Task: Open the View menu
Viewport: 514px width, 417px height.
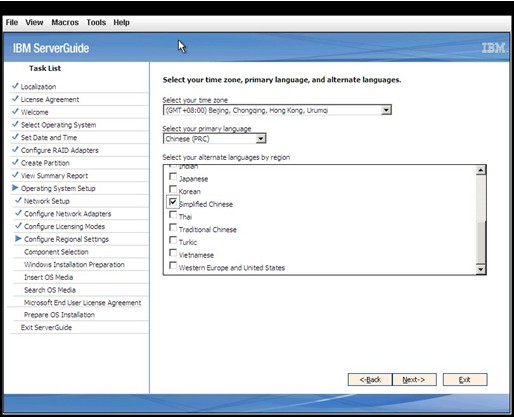Action: pyautogui.click(x=34, y=22)
